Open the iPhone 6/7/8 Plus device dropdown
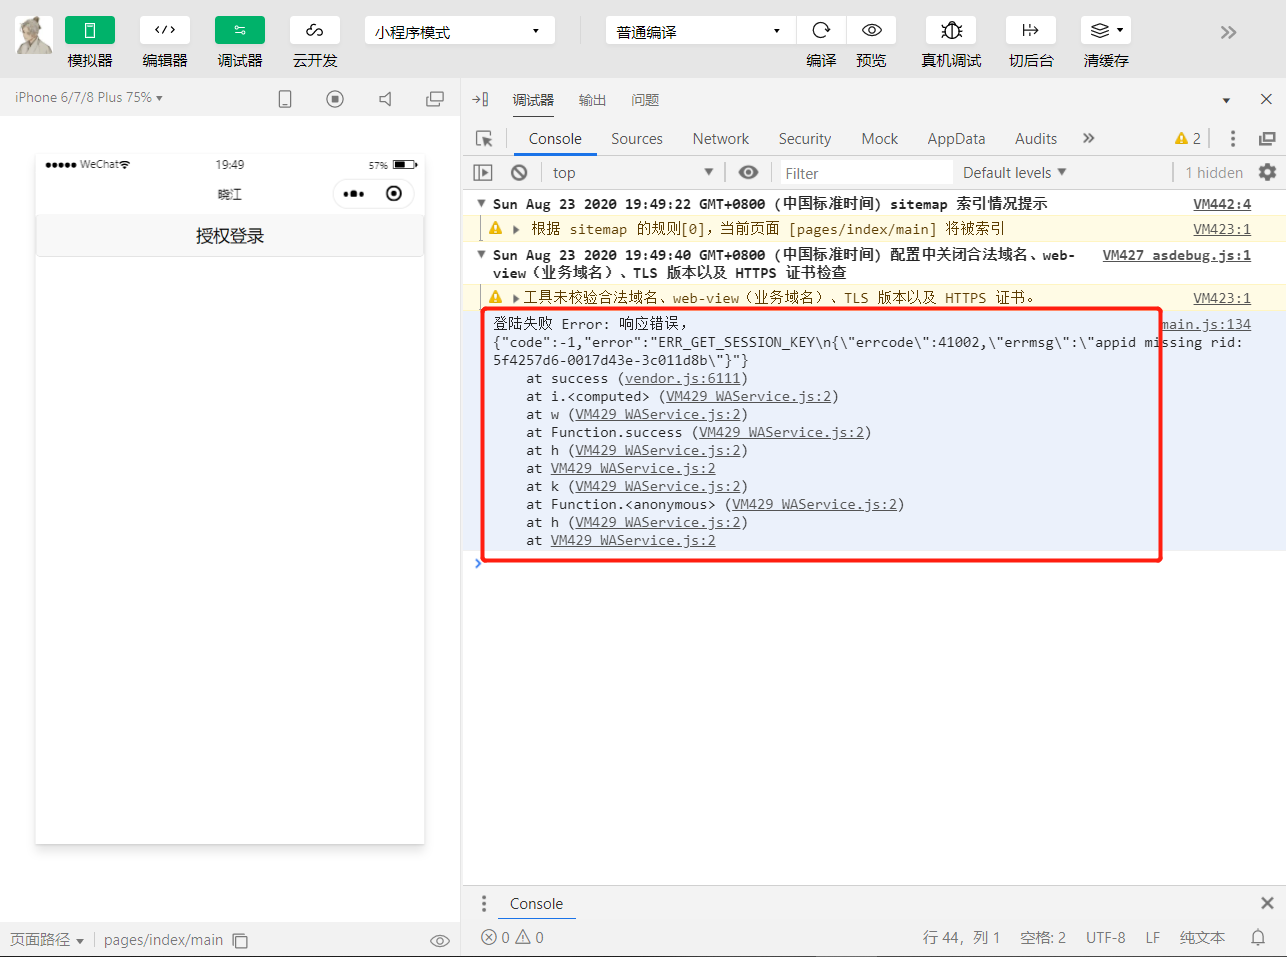 coord(89,98)
